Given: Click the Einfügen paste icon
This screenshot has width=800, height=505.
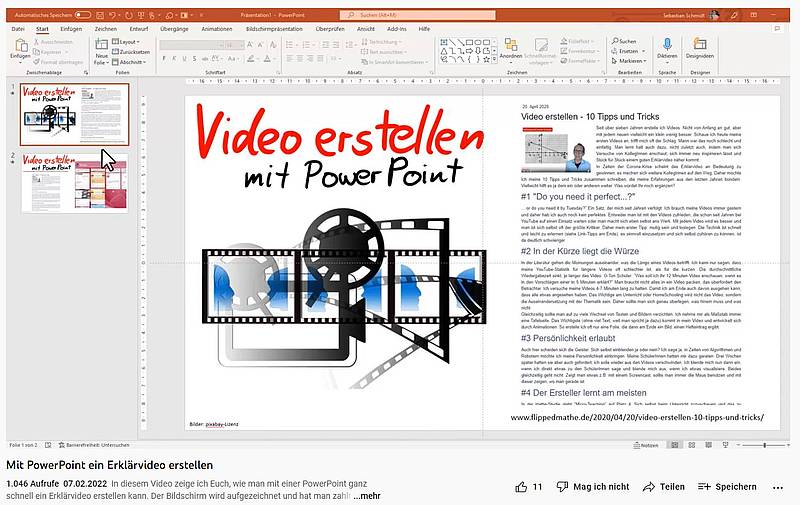Looking at the screenshot, I should pyautogui.click(x=20, y=46).
